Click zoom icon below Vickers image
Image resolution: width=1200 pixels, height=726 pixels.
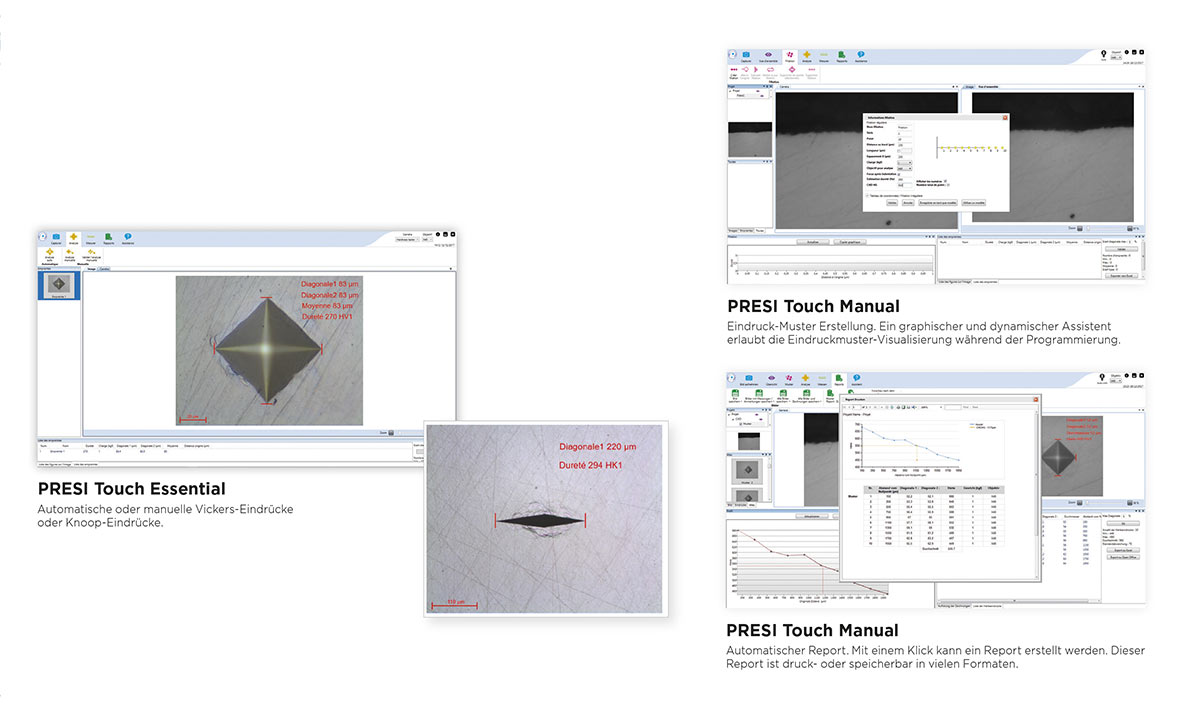click(x=391, y=433)
